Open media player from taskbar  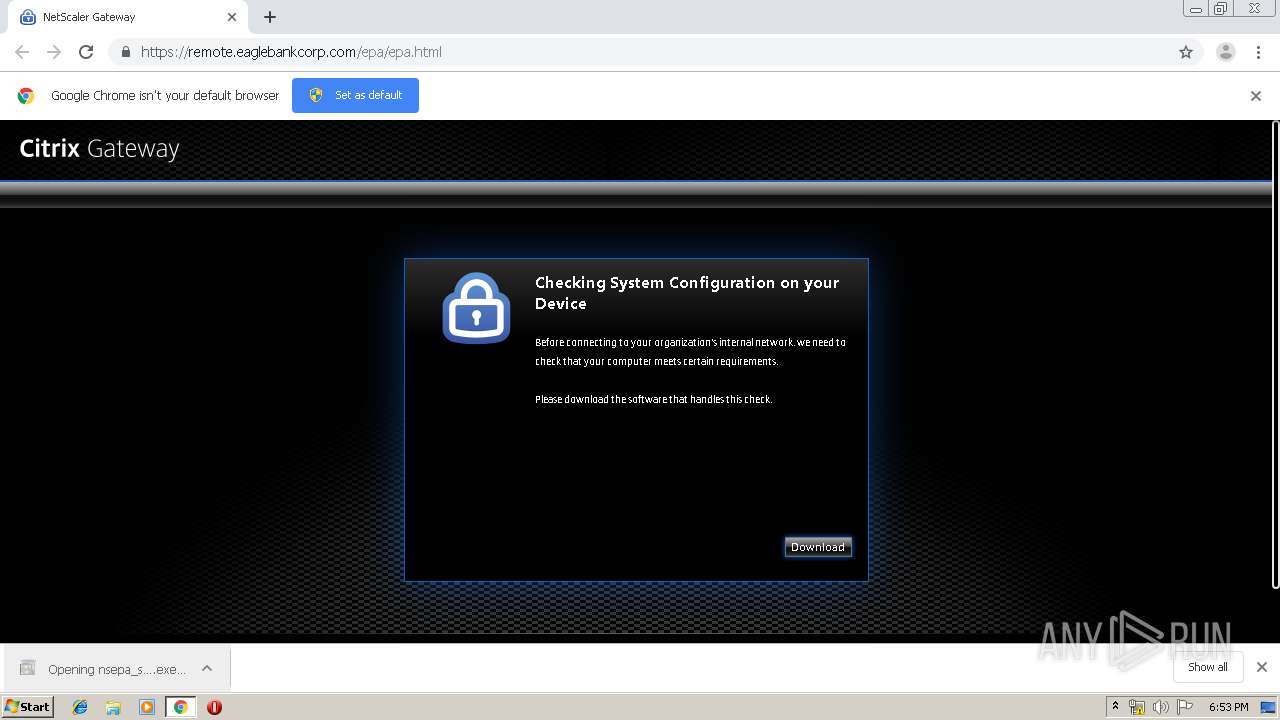(147, 707)
